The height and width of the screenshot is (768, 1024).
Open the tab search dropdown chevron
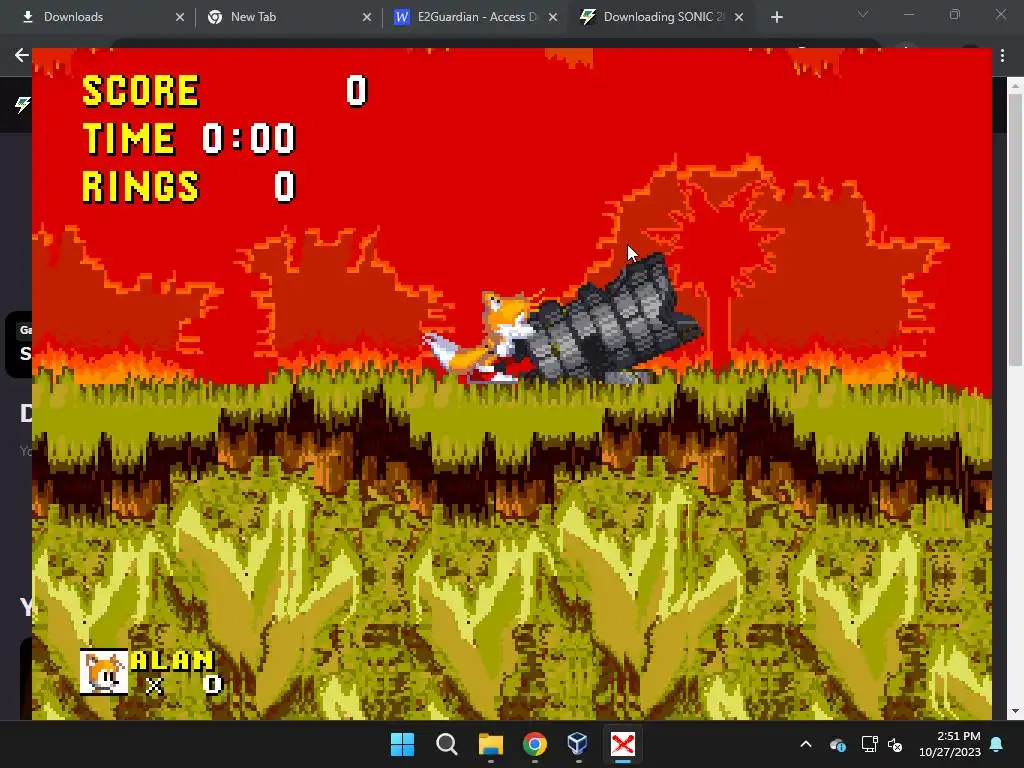863,14
